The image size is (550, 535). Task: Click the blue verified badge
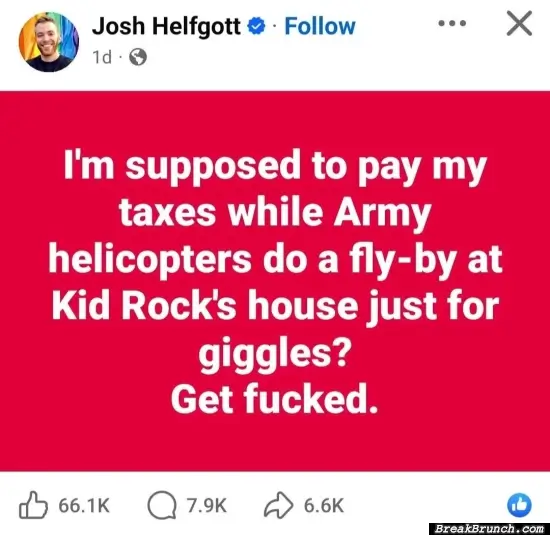pos(257,27)
